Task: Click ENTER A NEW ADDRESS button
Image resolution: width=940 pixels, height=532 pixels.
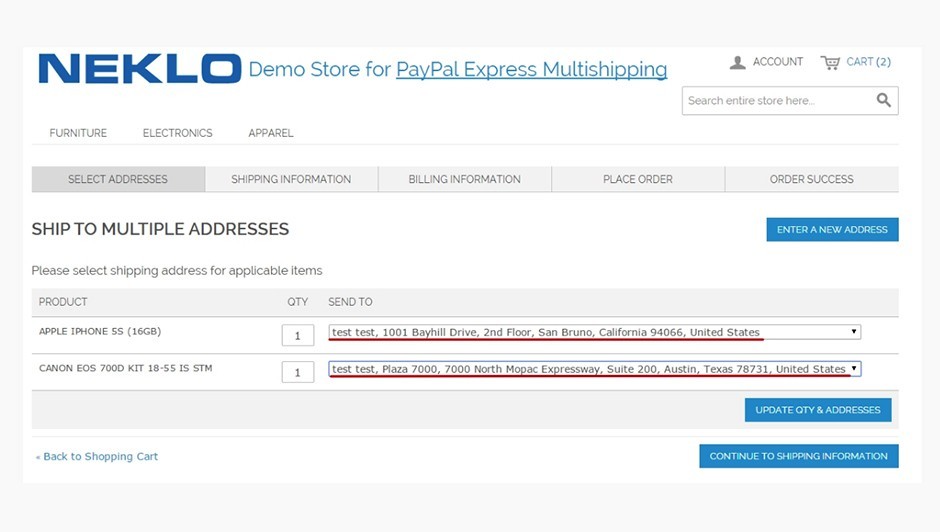Action: click(832, 230)
